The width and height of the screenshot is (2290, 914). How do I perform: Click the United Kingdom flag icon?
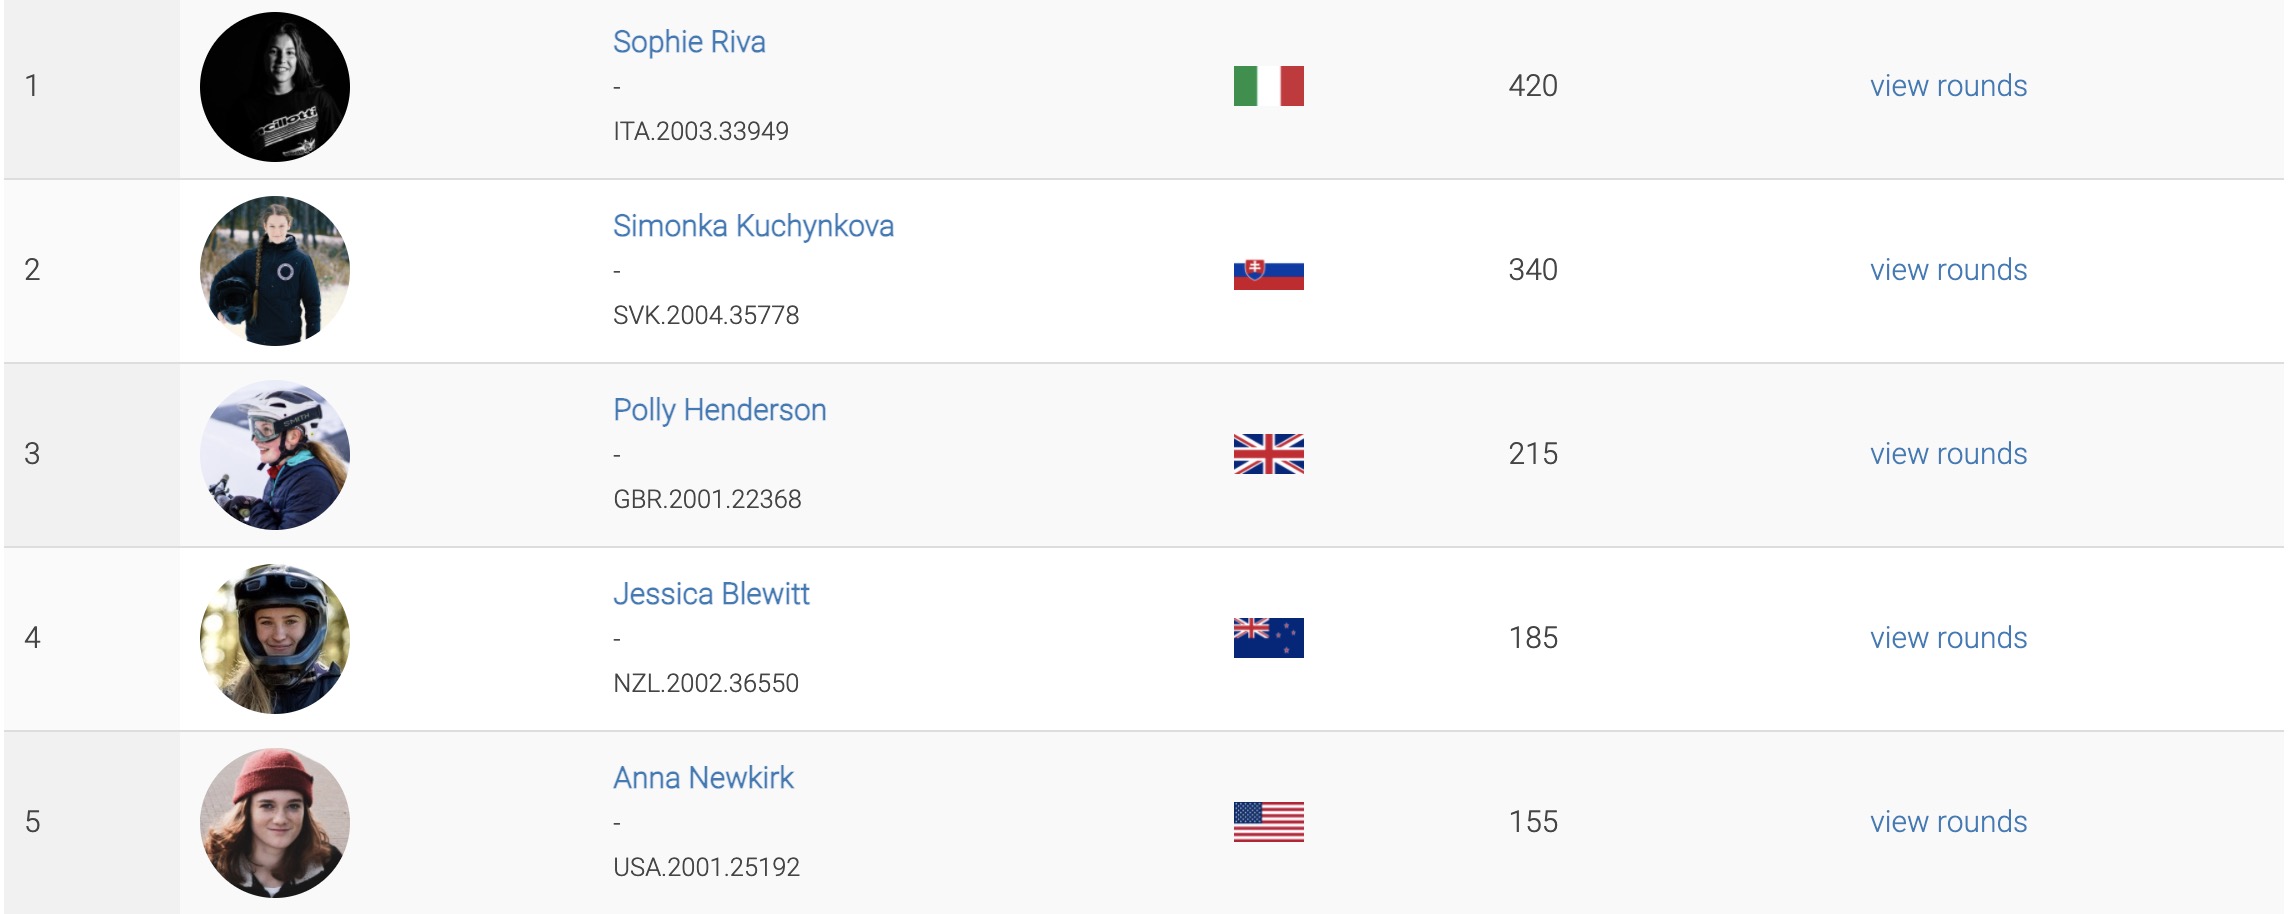coord(1268,454)
